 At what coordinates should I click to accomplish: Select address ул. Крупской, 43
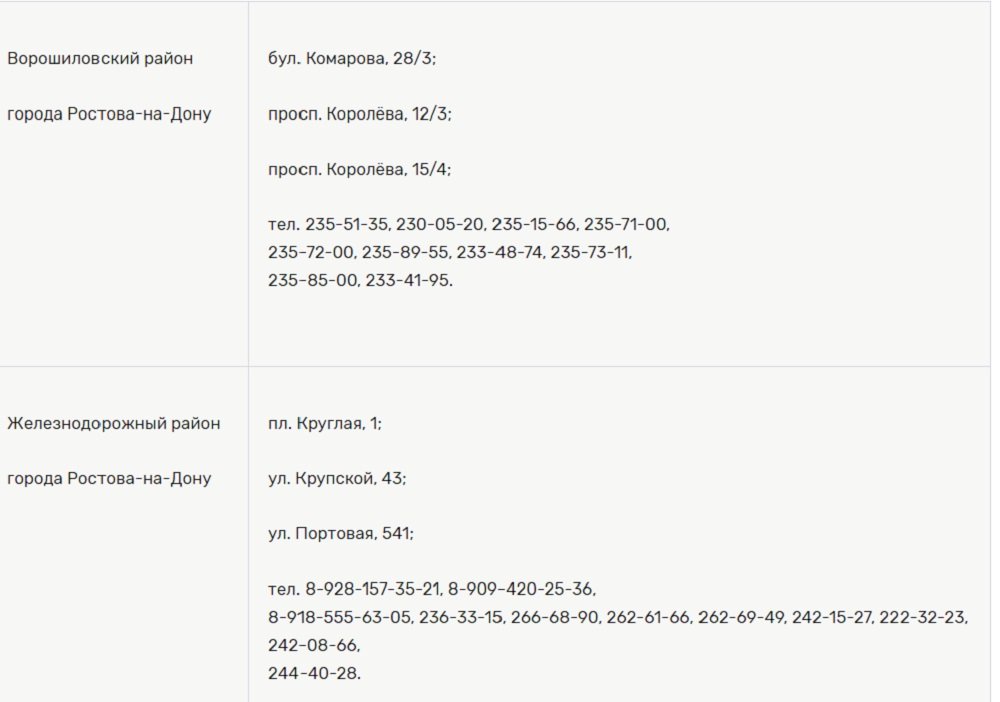pos(337,479)
